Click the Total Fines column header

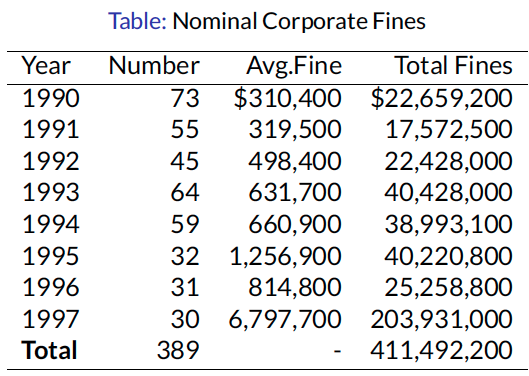point(453,65)
